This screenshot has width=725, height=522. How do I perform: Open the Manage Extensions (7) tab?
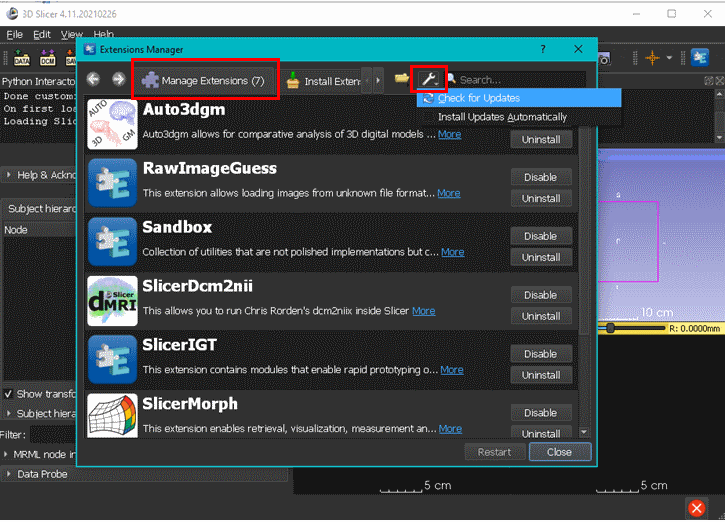point(205,80)
